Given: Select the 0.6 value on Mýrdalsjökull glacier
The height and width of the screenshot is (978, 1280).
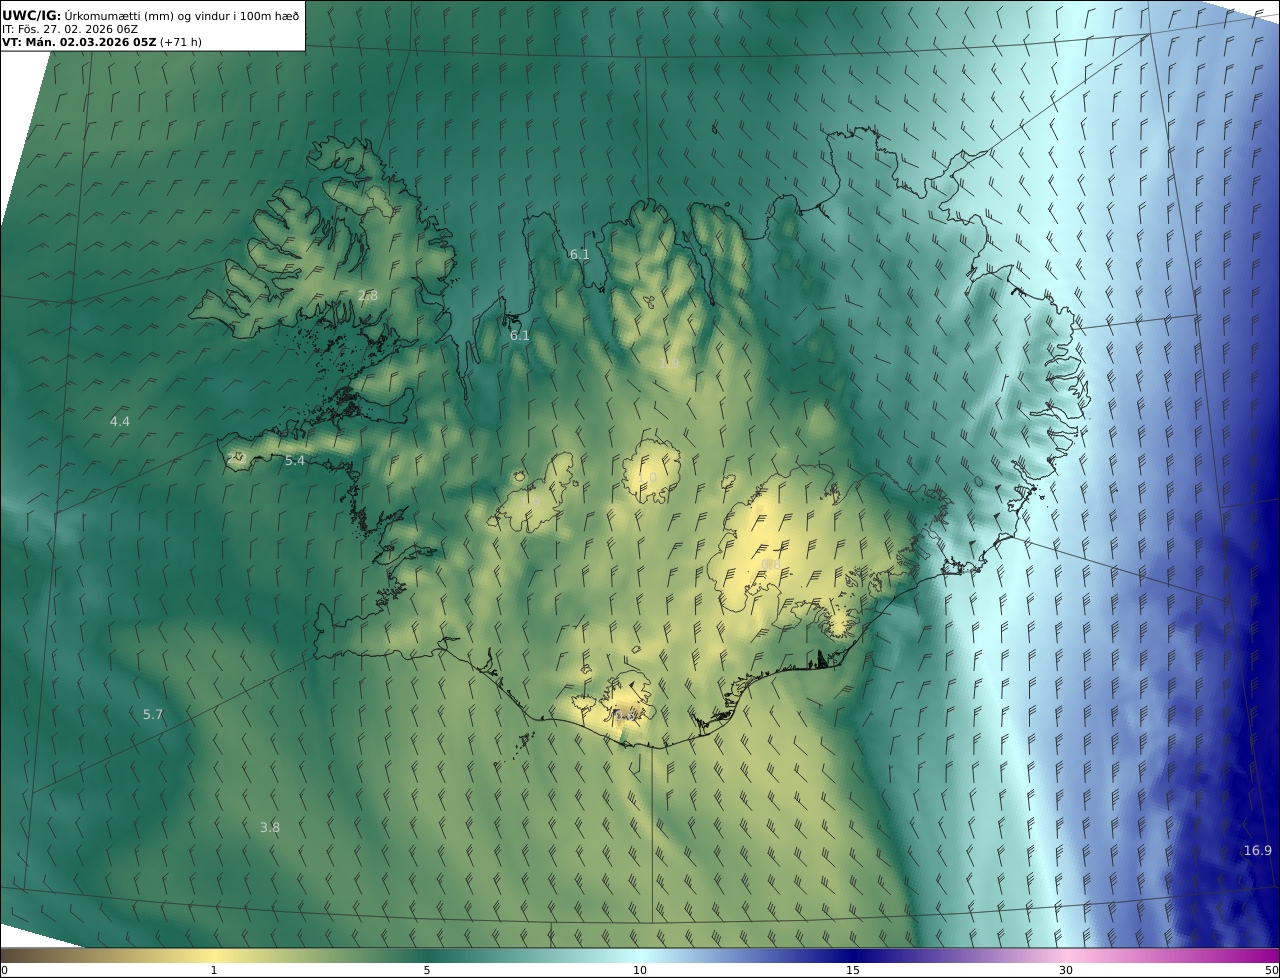Looking at the screenshot, I should (625, 715).
